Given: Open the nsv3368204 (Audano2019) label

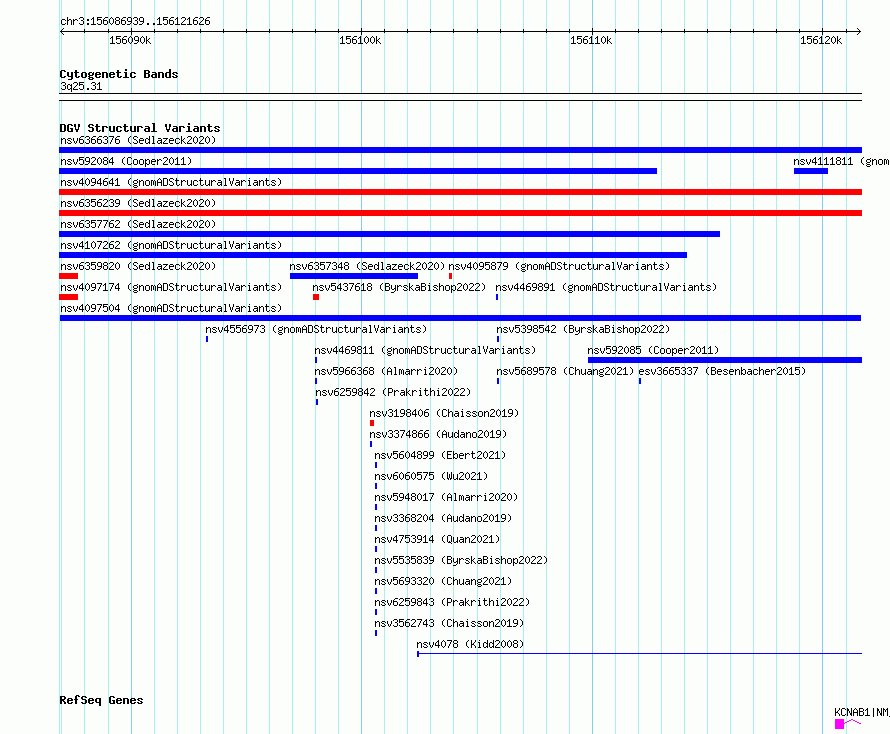Looking at the screenshot, I should 443,518.
